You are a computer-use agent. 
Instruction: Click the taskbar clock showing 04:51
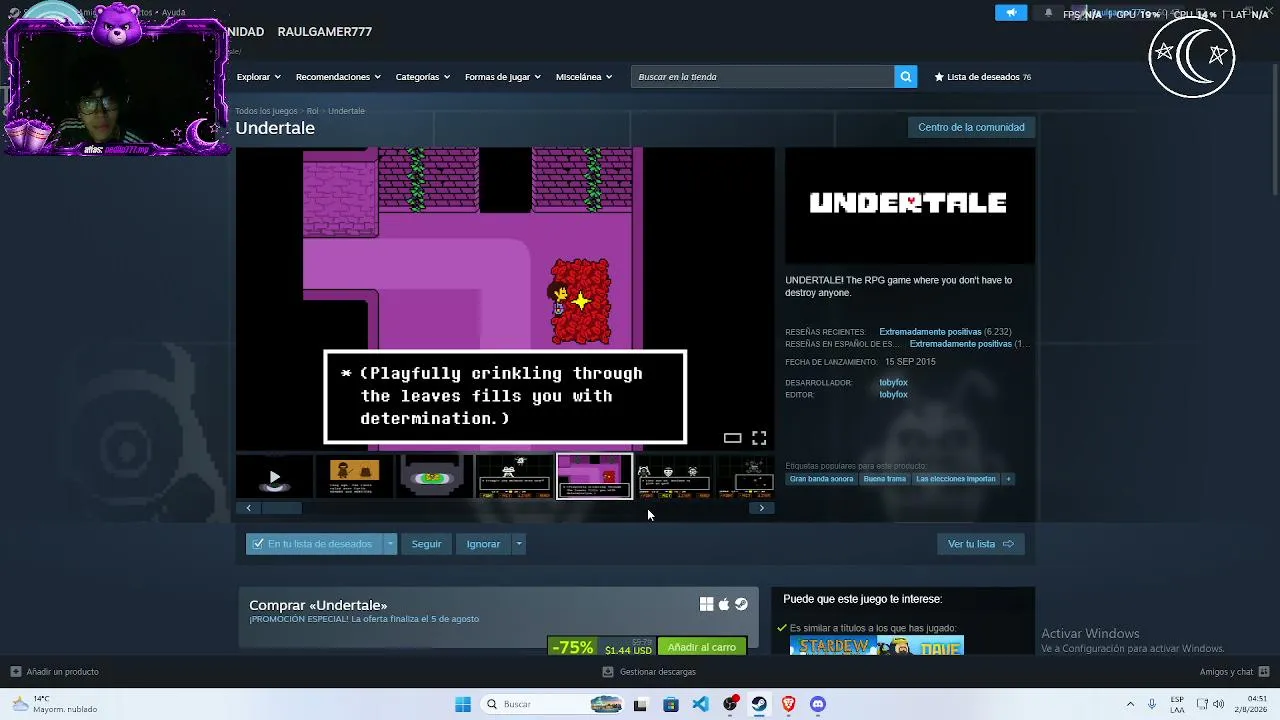(x=1249, y=704)
